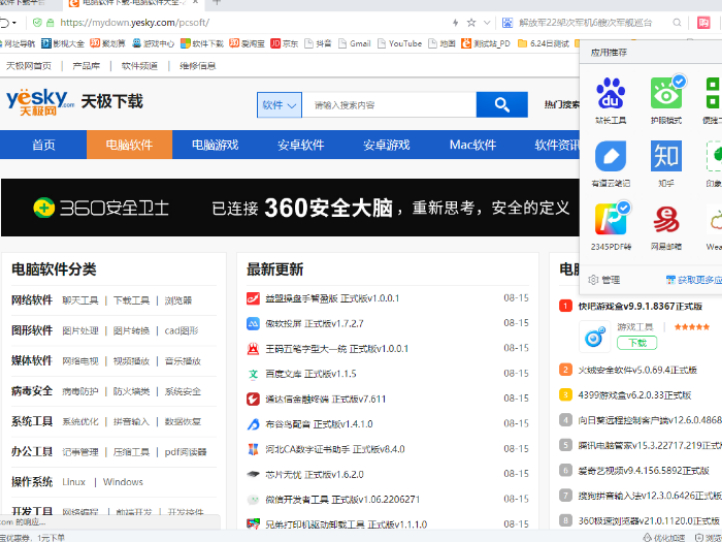Viewport: 722px width, 542px height.
Task: Click the address bar URL
Action: (x=135, y=22)
